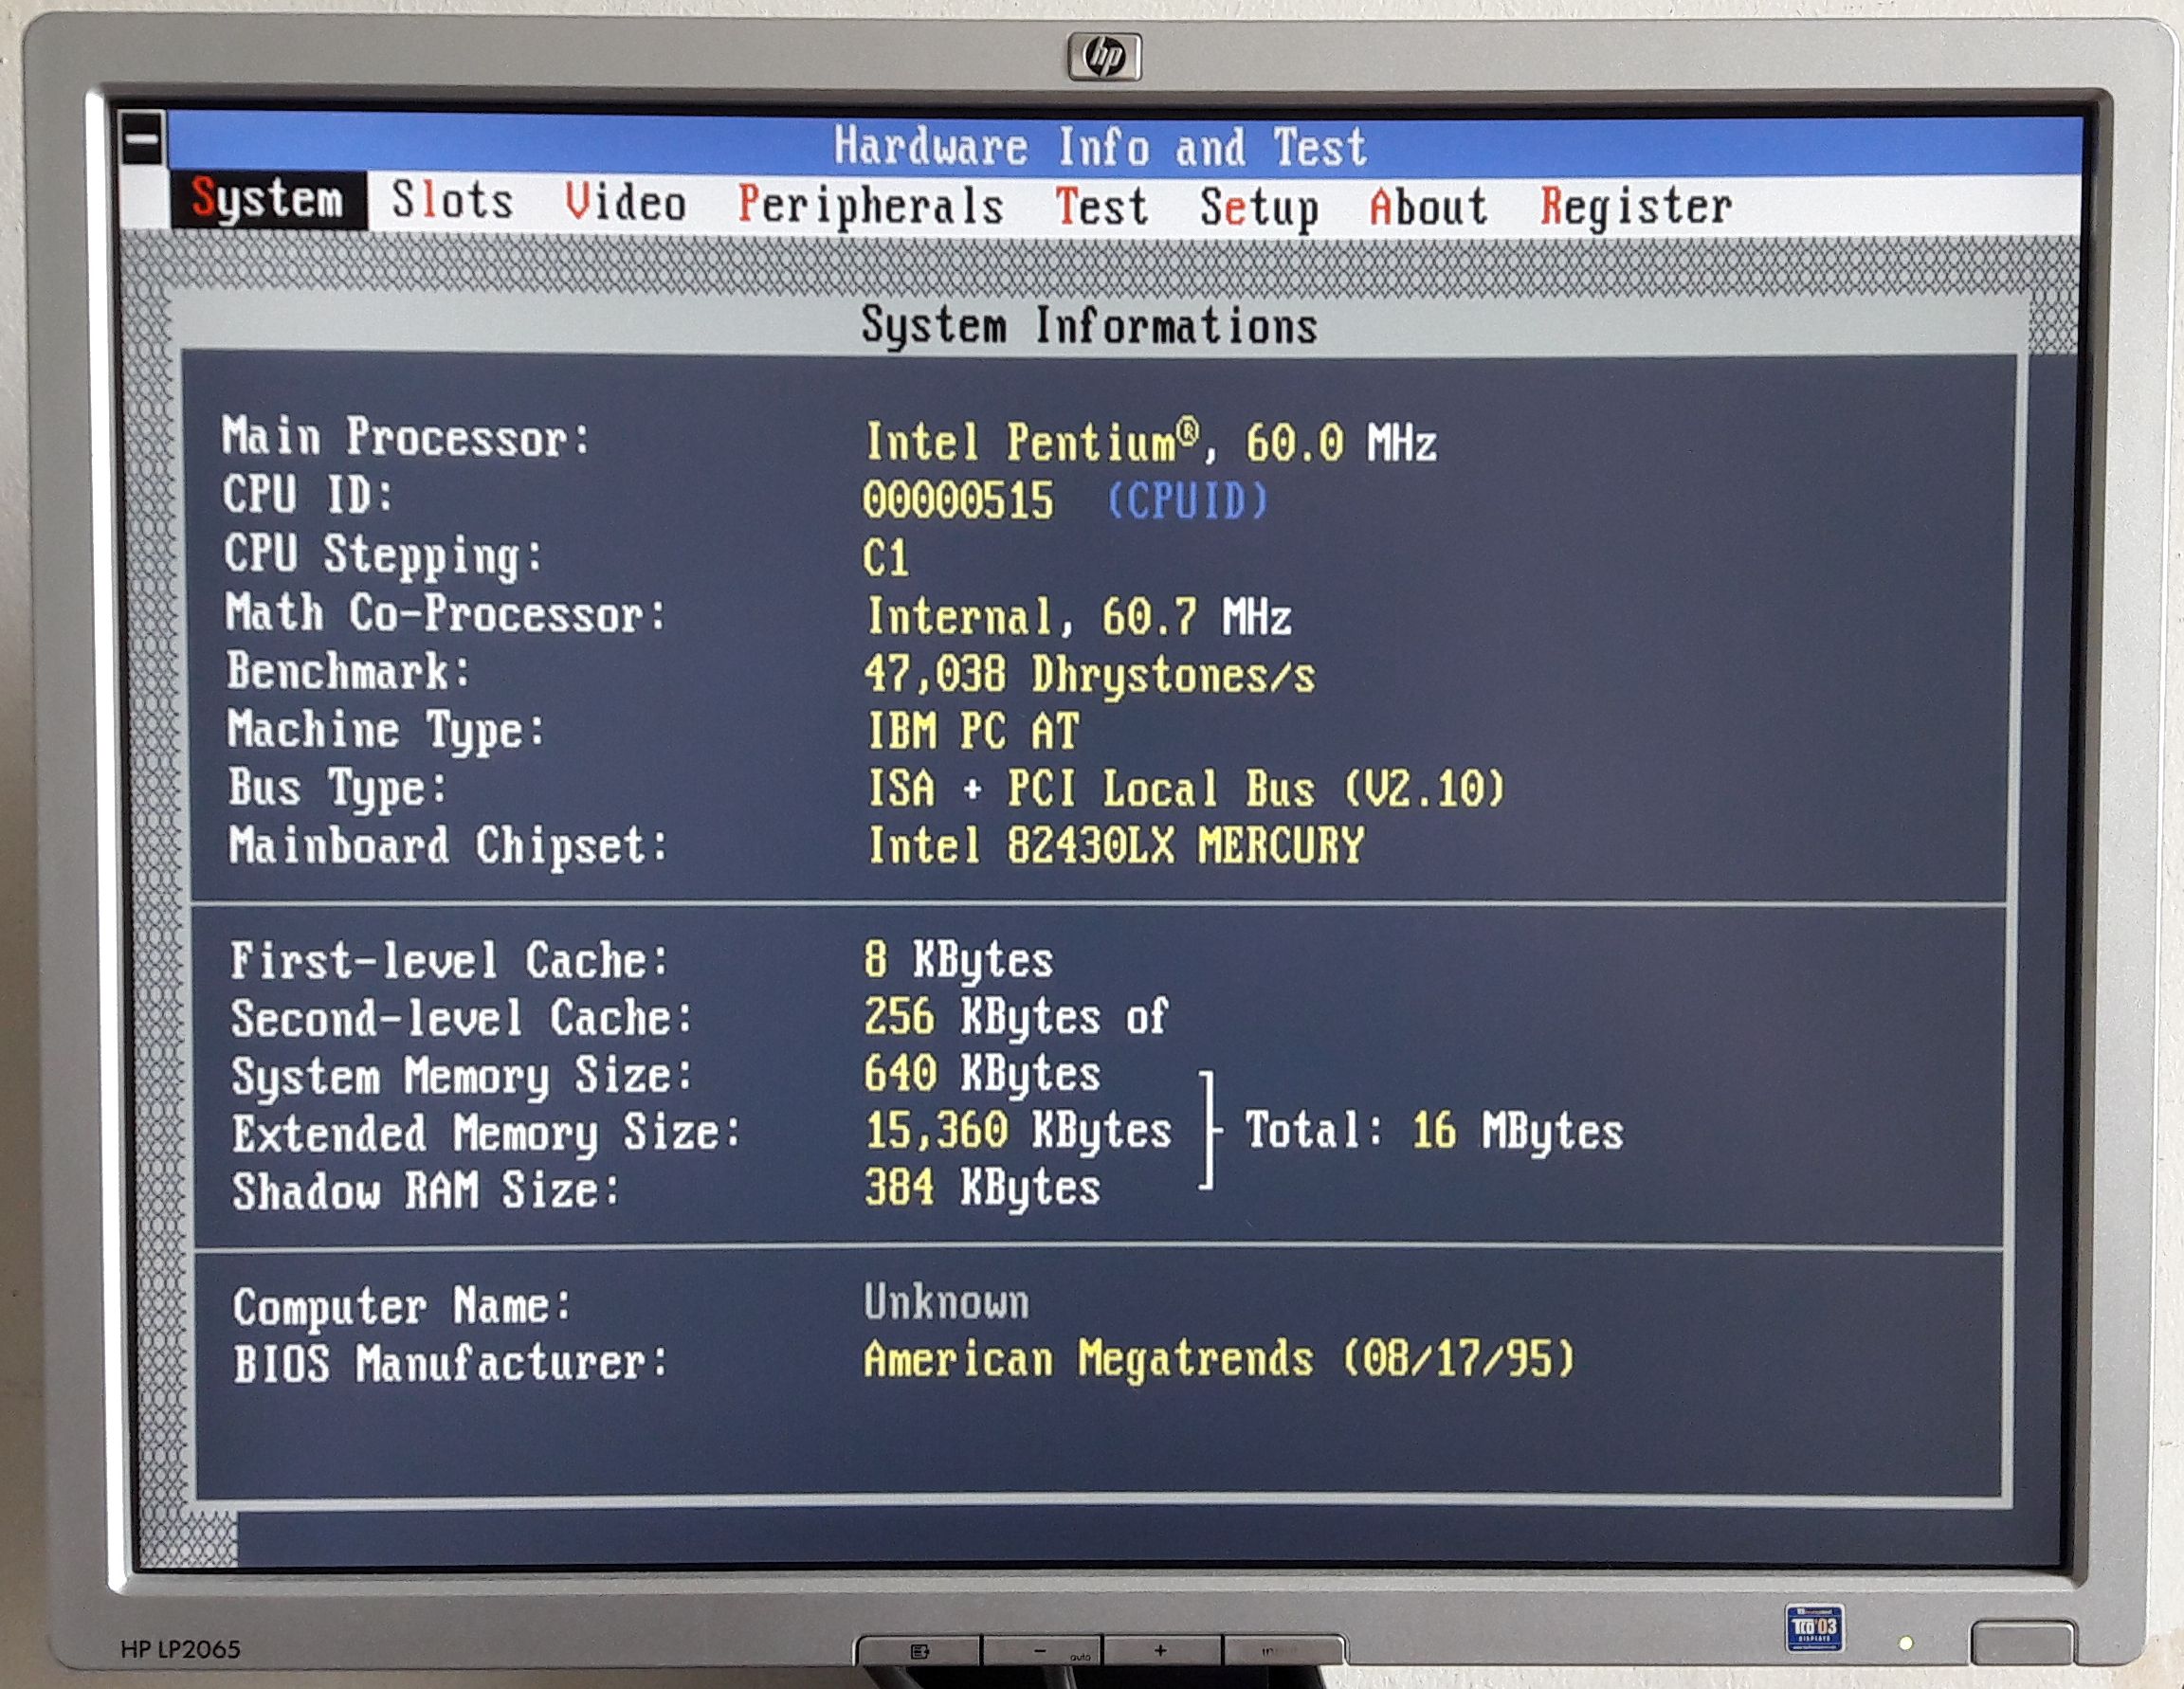Screen dimensions: 2184x1689
Task: Click the CPU Stepping value C1
Action: (x=886, y=558)
